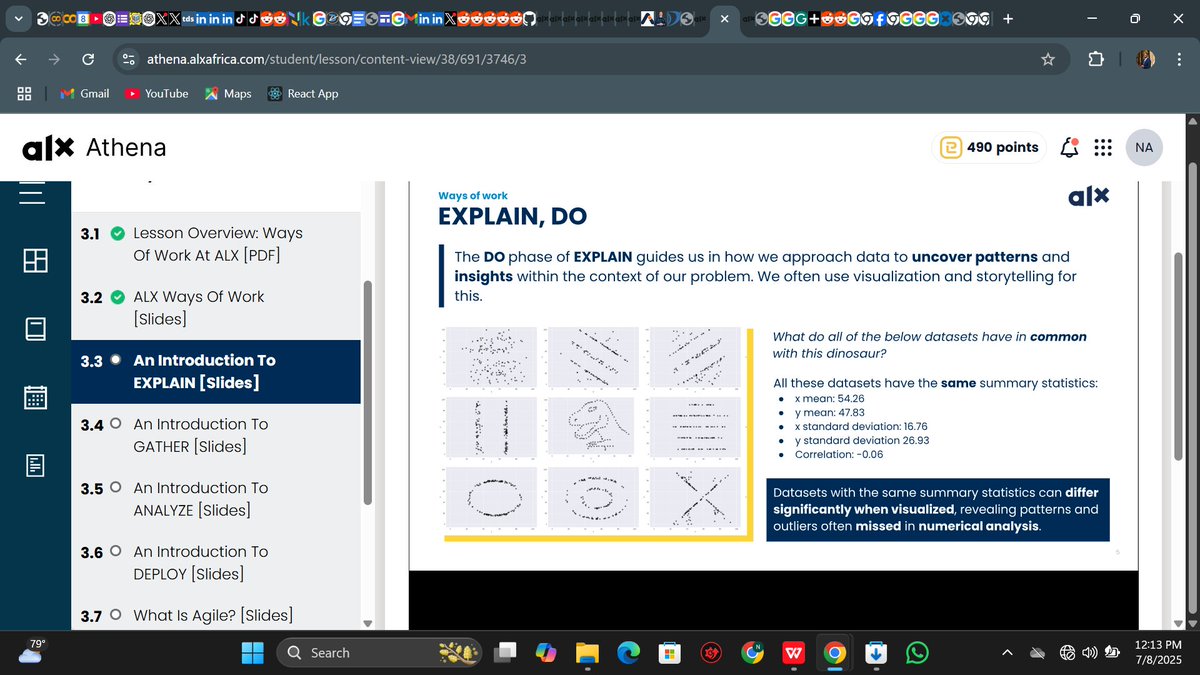Open volume control in the system tray
The height and width of the screenshot is (675, 1200).
coord(1089,652)
